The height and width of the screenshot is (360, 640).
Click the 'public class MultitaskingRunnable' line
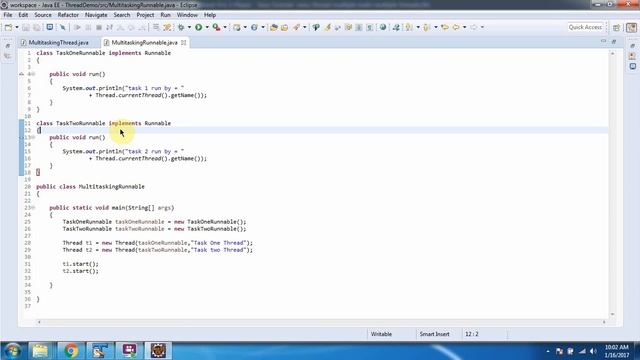pos(90,187)
